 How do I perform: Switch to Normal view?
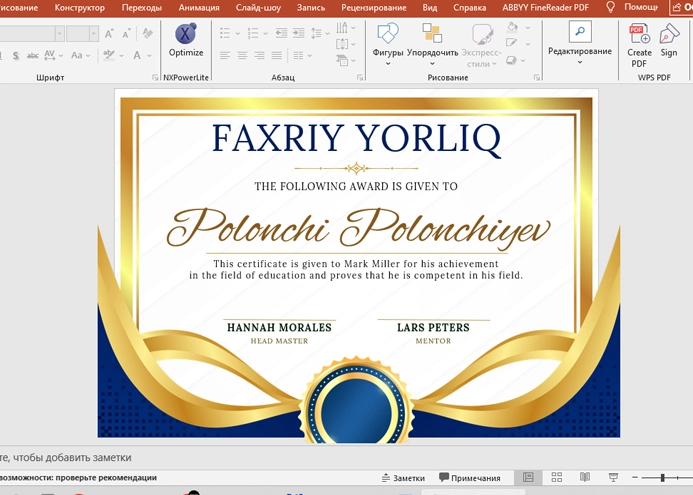528,477
